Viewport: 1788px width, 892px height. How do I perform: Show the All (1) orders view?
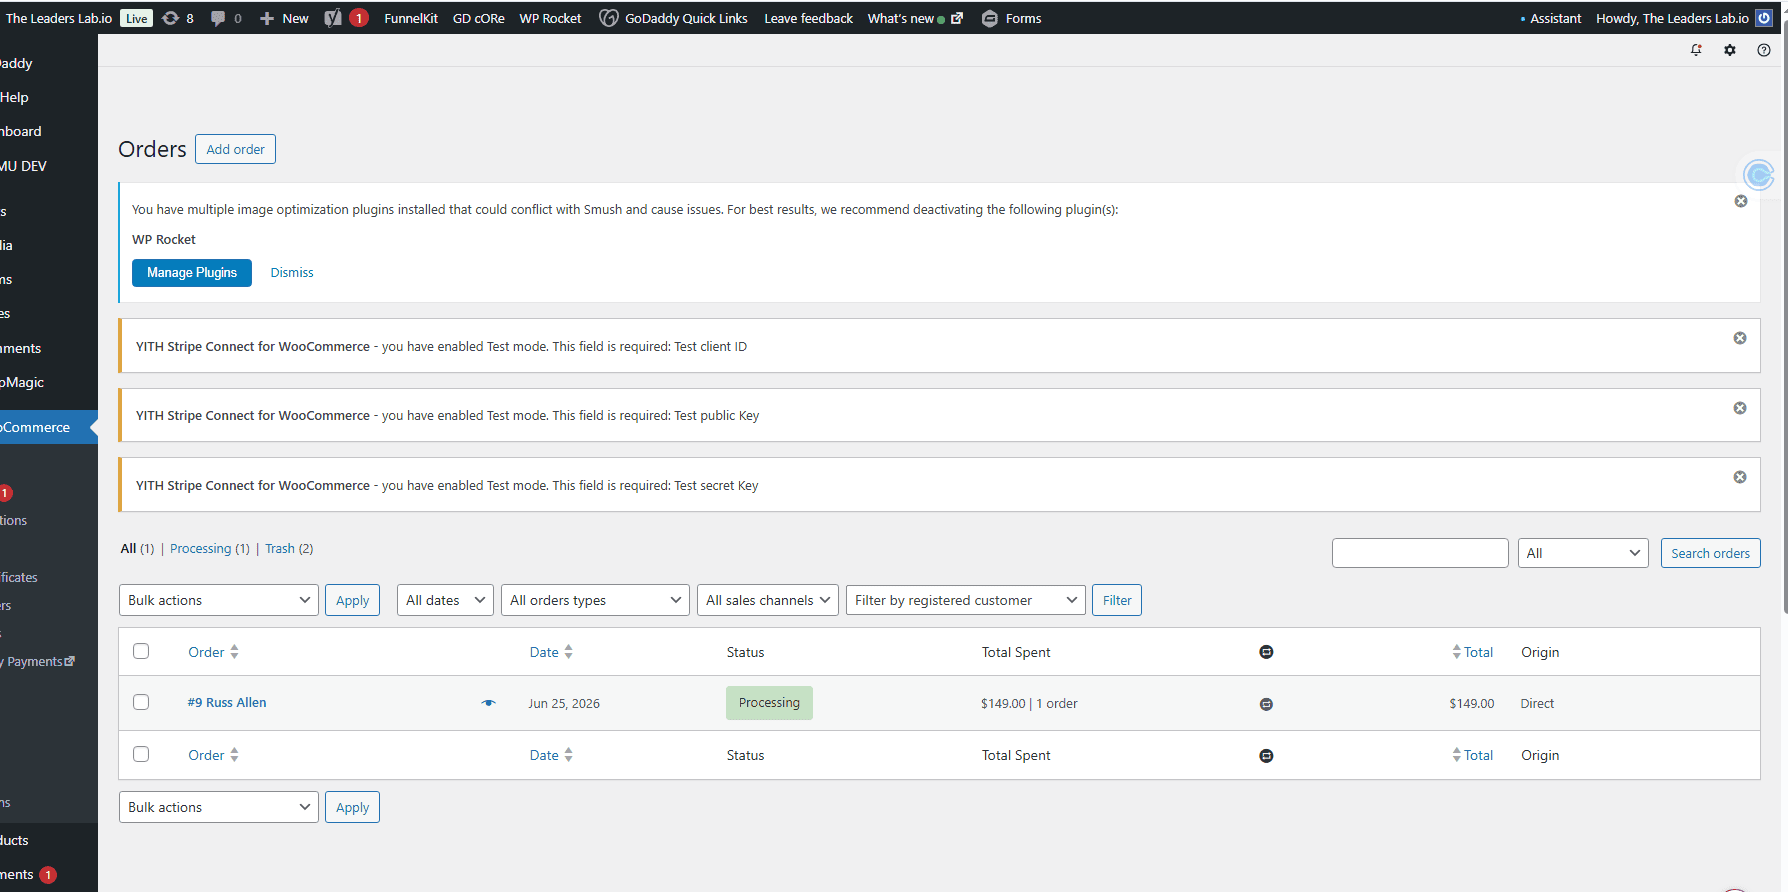click(x=137, y=549)
